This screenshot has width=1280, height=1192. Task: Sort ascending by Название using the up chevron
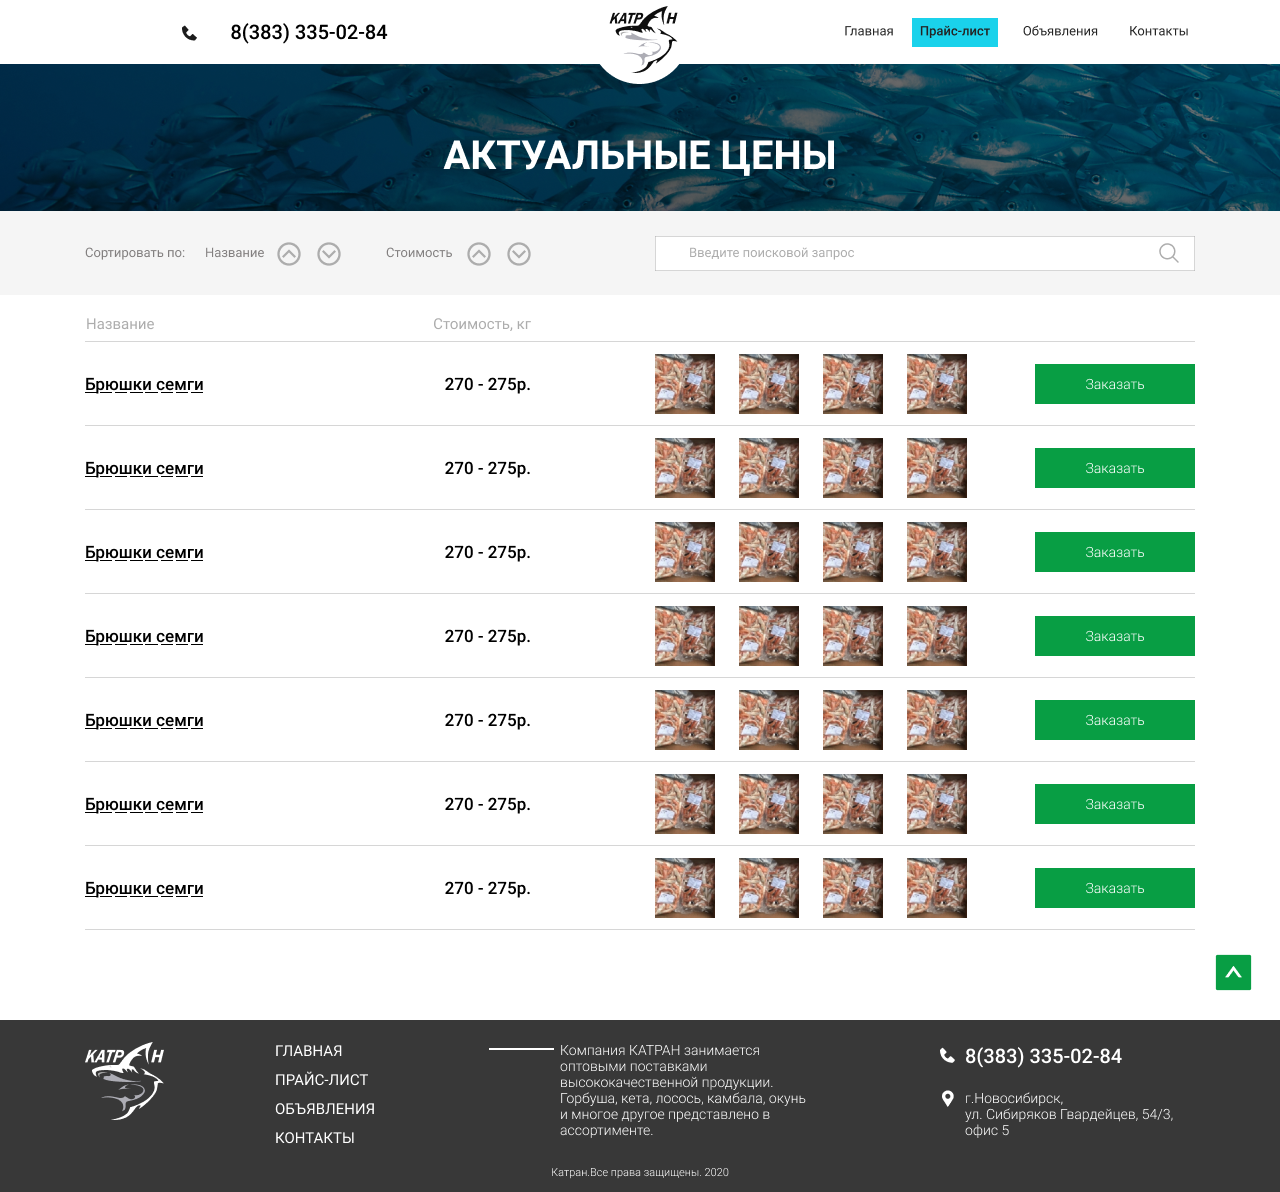pos(289,254)
